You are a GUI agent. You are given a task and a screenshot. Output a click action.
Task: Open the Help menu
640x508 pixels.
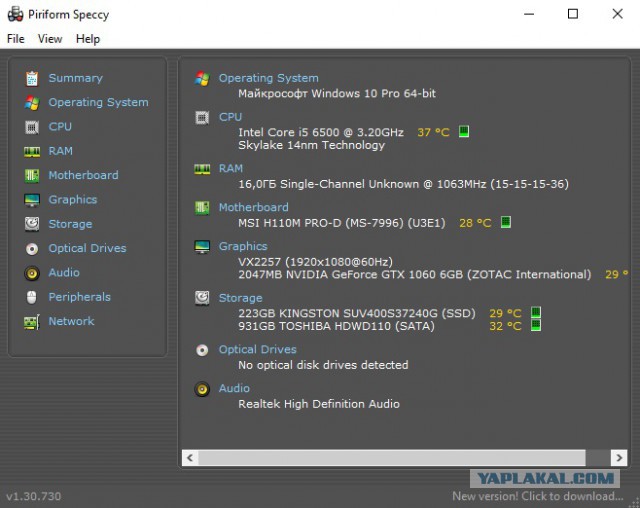88,39
